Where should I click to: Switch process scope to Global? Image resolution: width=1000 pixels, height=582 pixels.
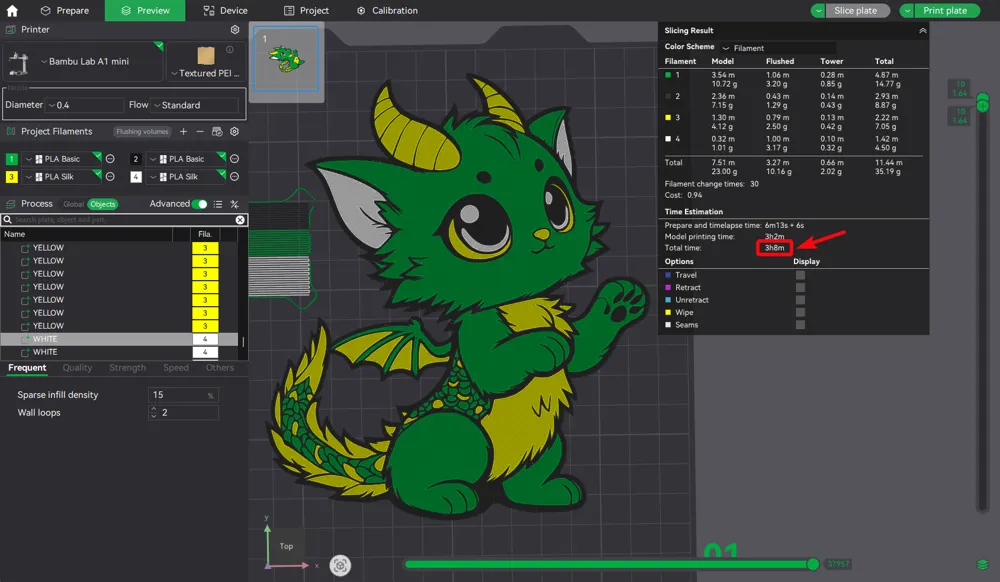tap(73, 204)
